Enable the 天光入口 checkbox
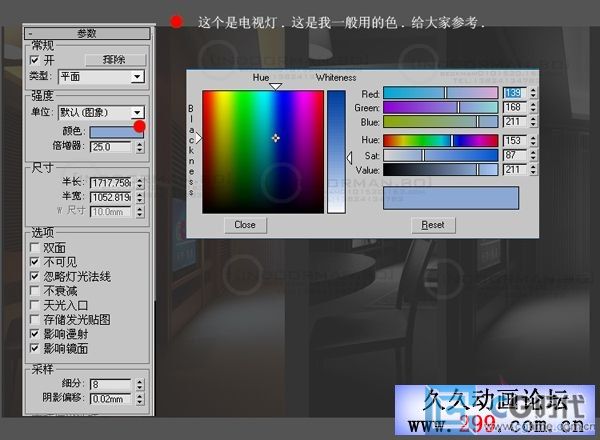 pyautogui.click(x=34, y=305)
